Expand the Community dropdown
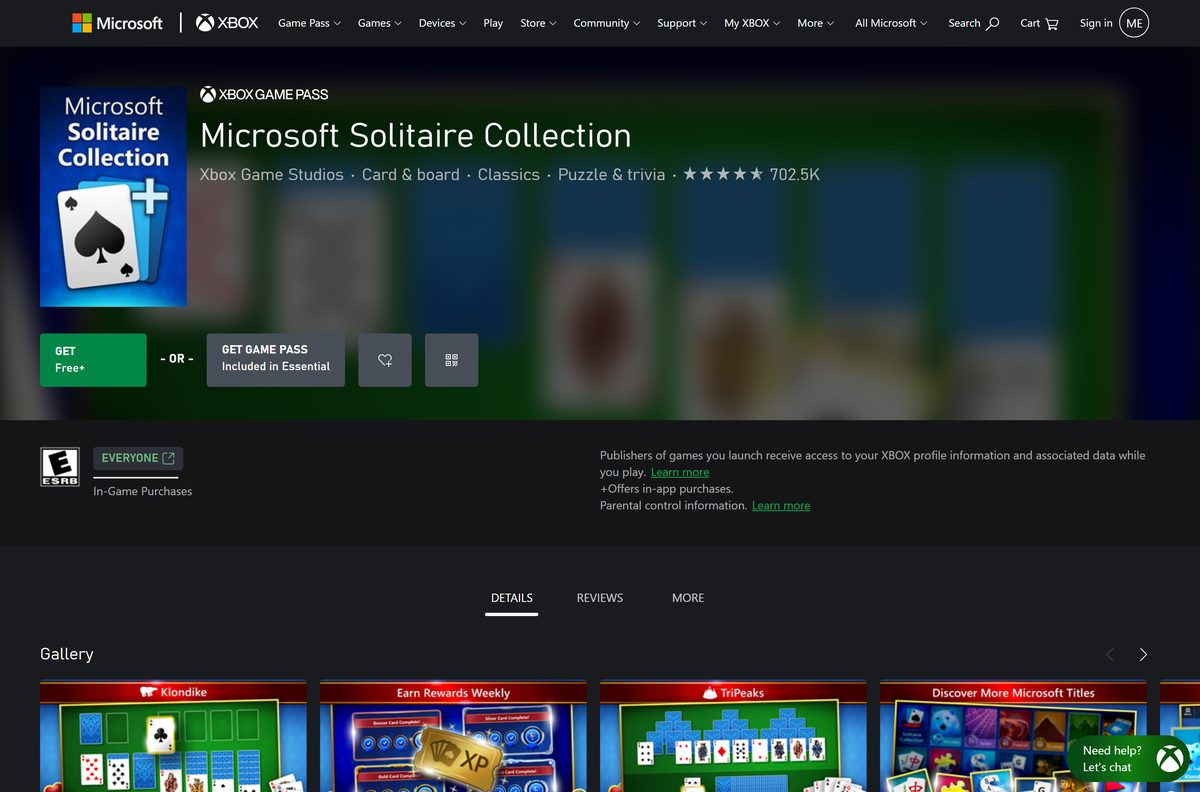 tap(606, 23)
